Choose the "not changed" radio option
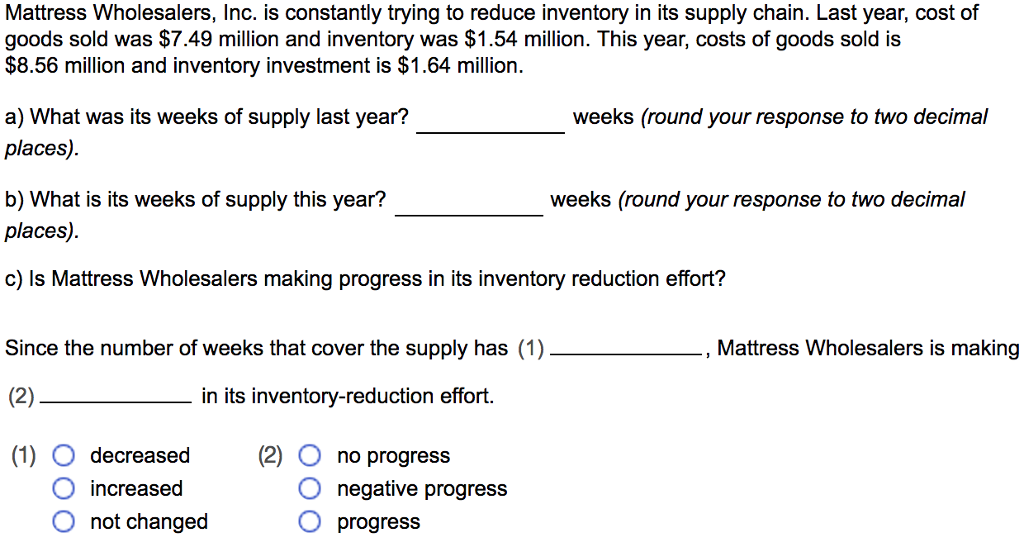 [63, 522]
